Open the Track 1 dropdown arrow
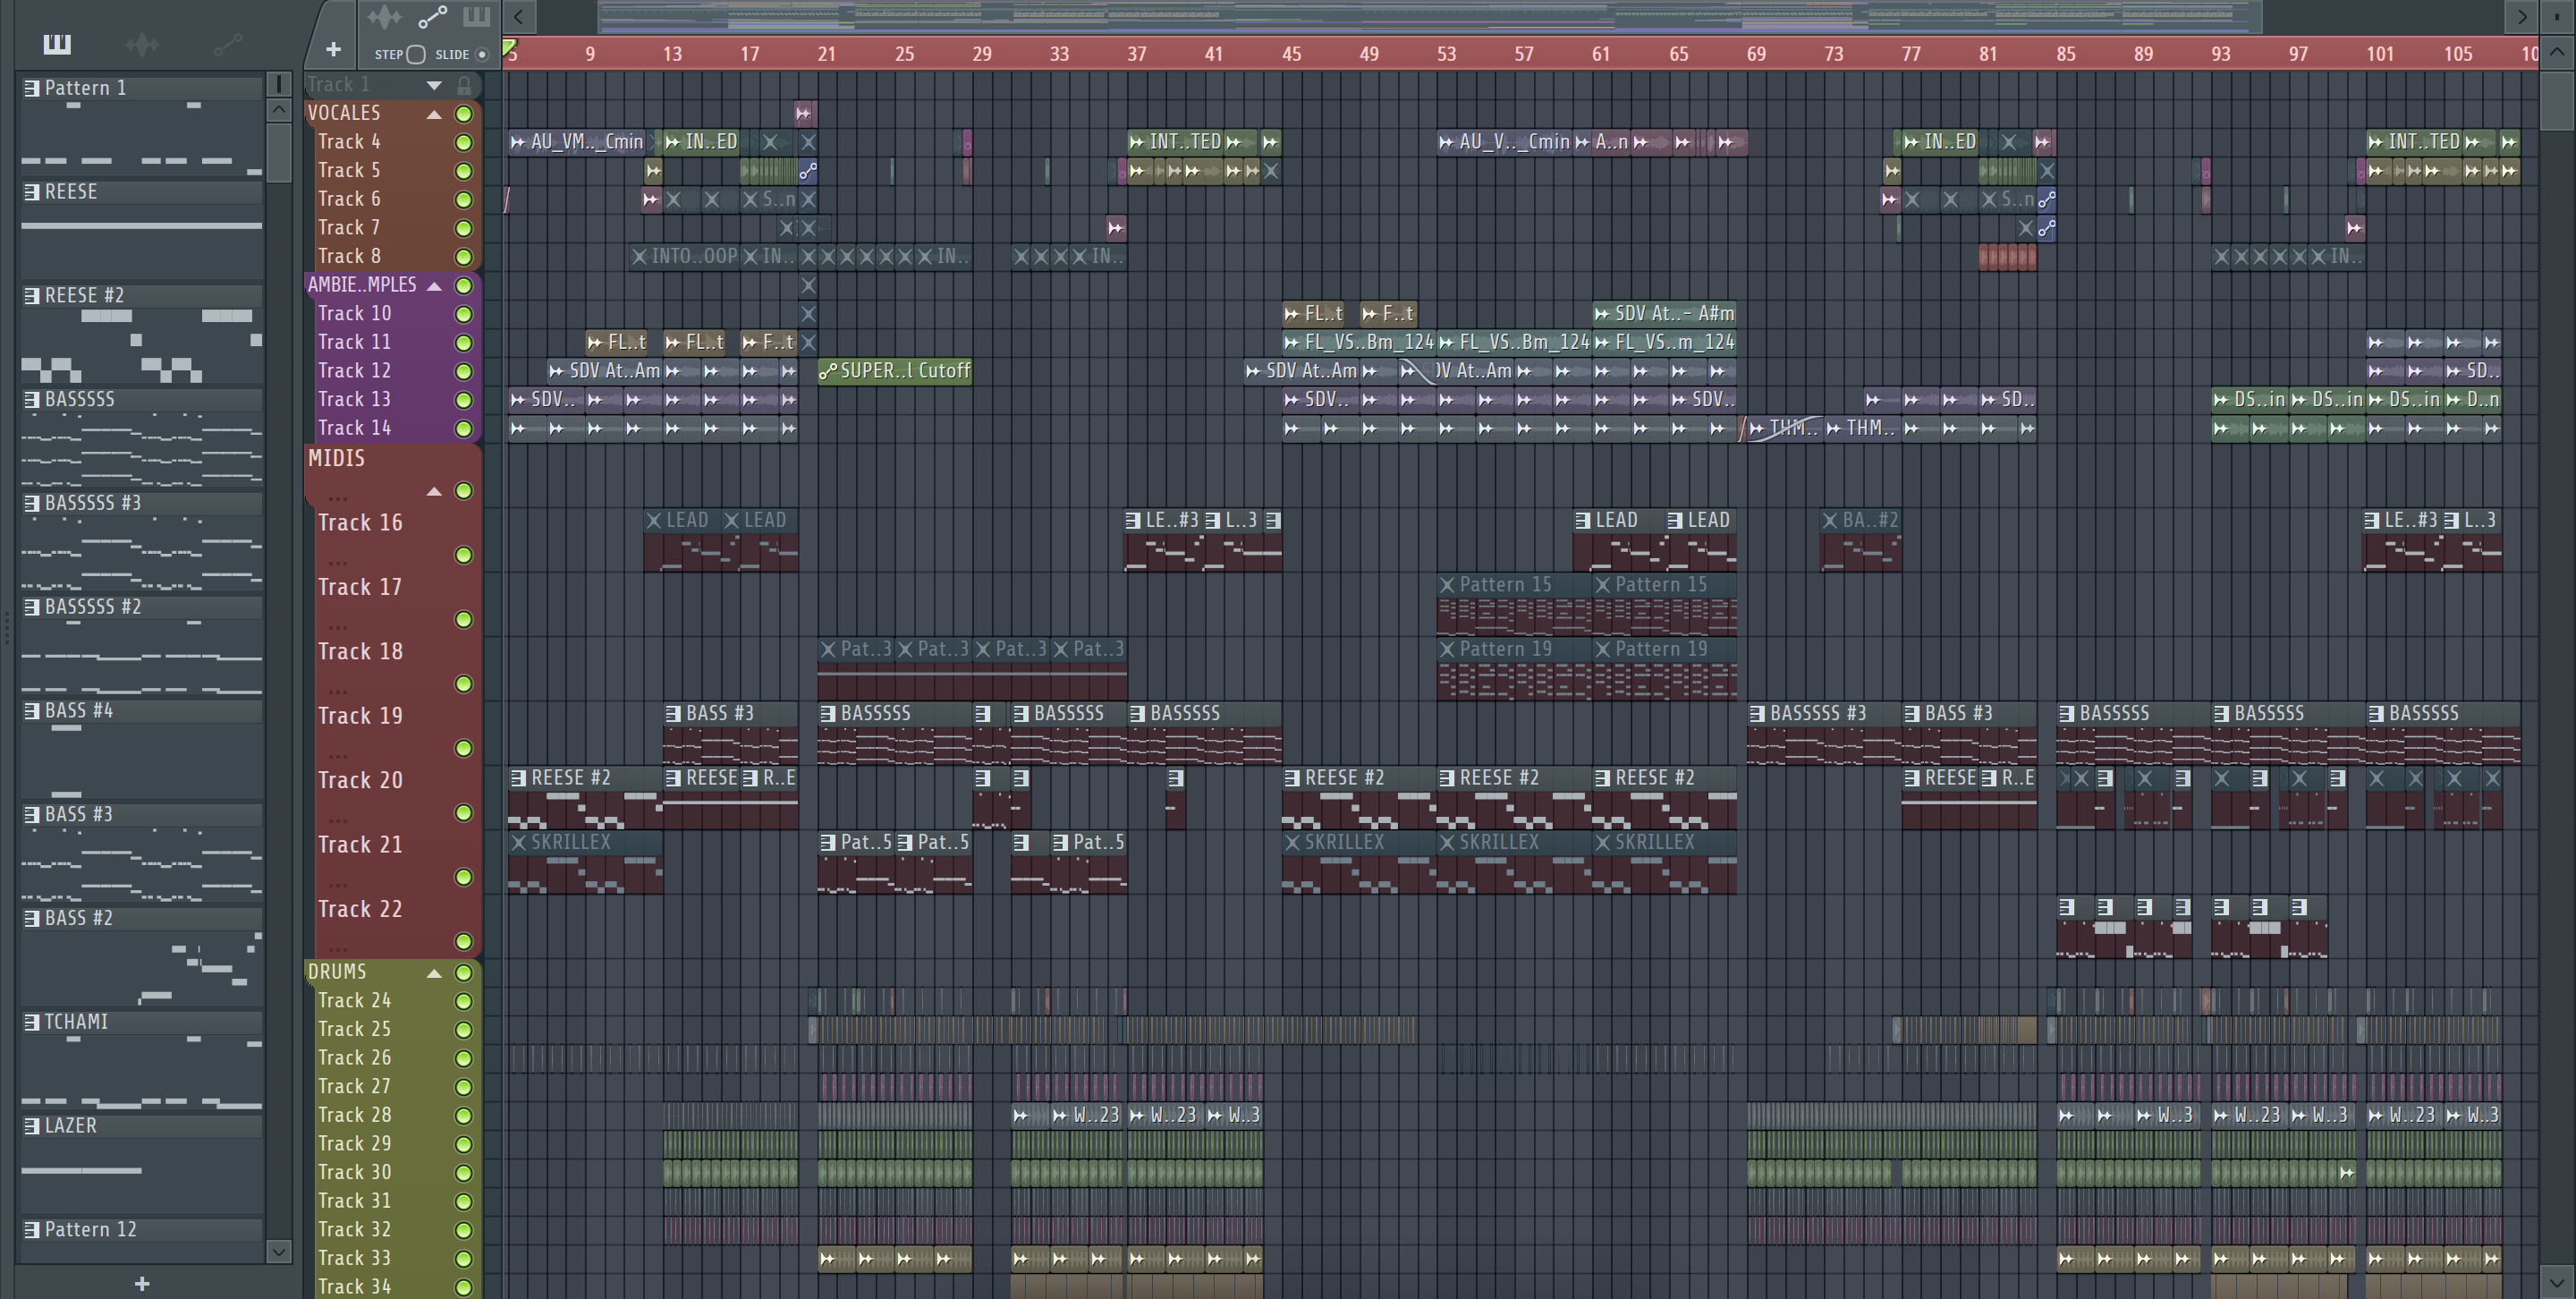The image size is (2576, 1299). tap(434, 85)
